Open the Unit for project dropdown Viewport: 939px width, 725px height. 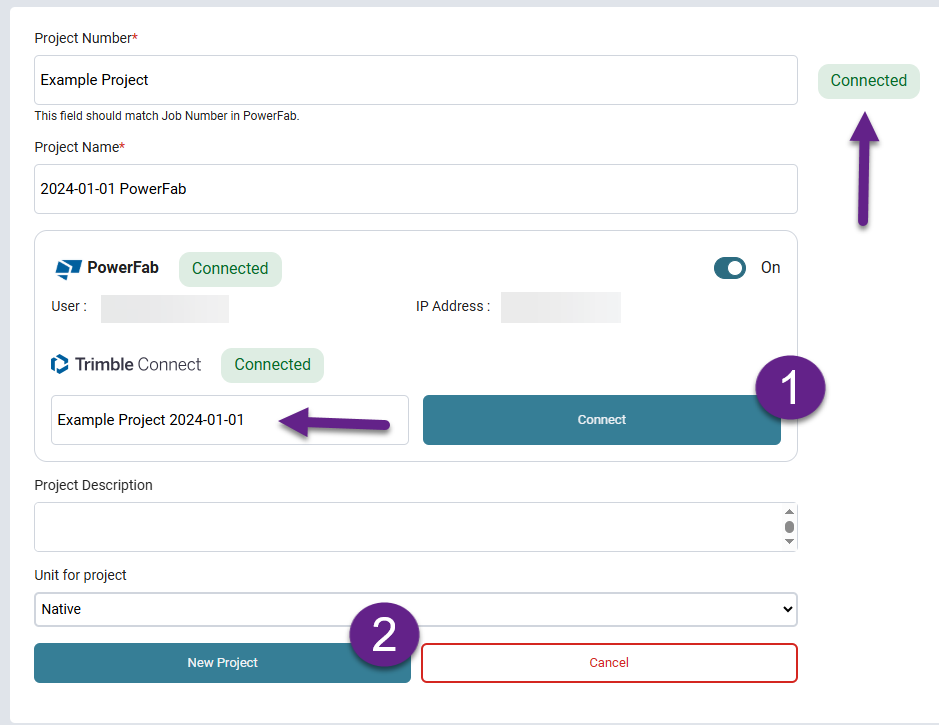point(415,609)
